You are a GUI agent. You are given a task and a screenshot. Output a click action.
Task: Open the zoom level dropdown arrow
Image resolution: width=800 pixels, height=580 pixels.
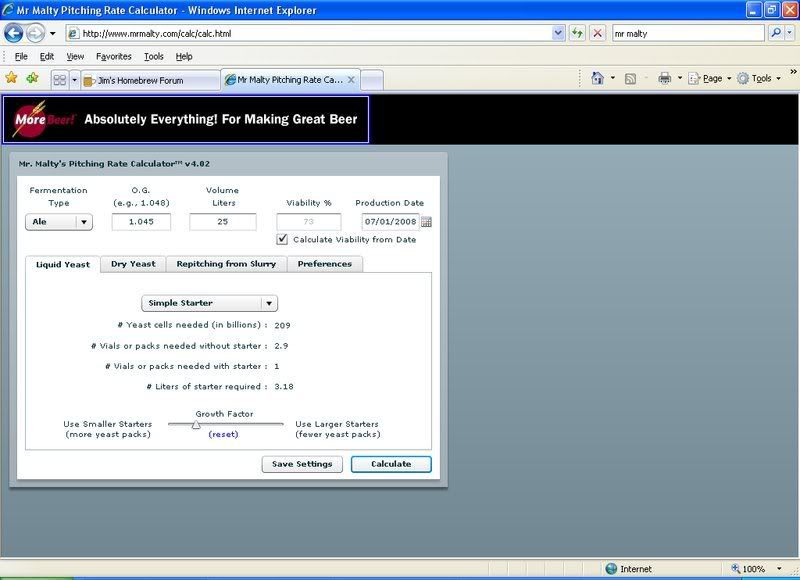779,569
